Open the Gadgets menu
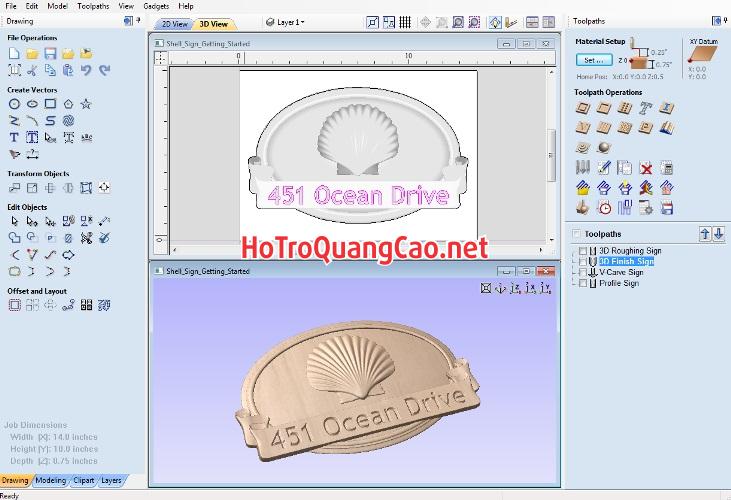The width and height of the screenshot is (731, 500). [156, 6]
